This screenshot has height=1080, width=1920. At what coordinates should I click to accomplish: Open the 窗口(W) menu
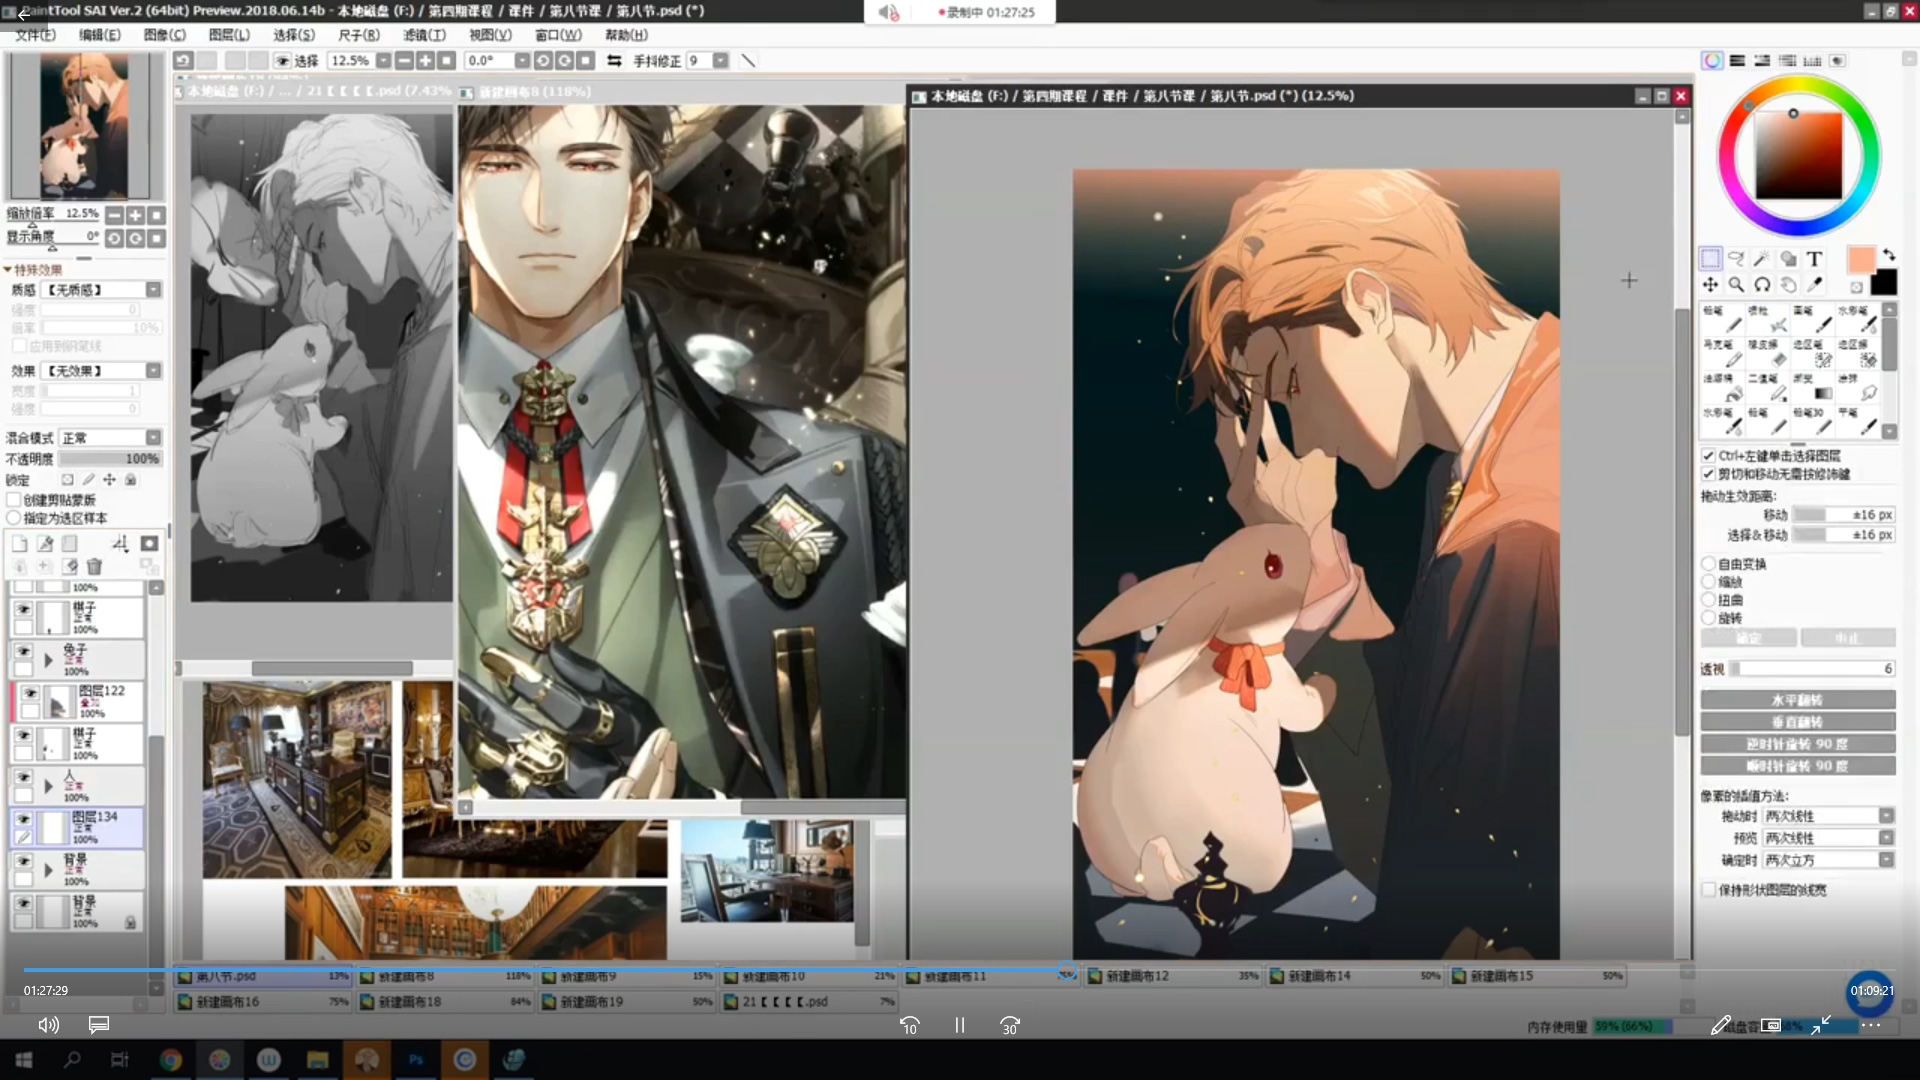pos(558,35)
